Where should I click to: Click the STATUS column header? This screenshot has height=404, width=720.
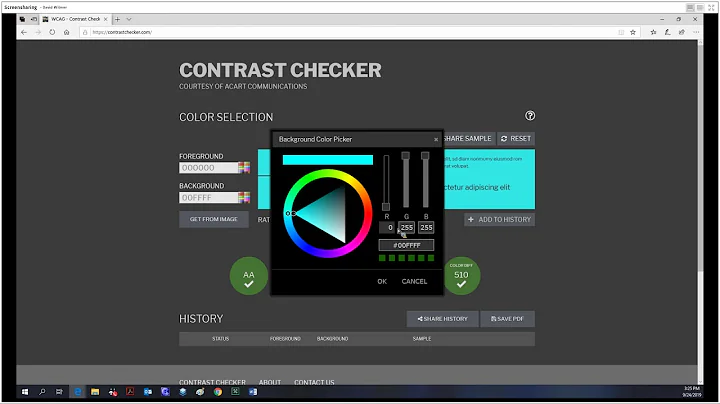[x=220, y=339]
